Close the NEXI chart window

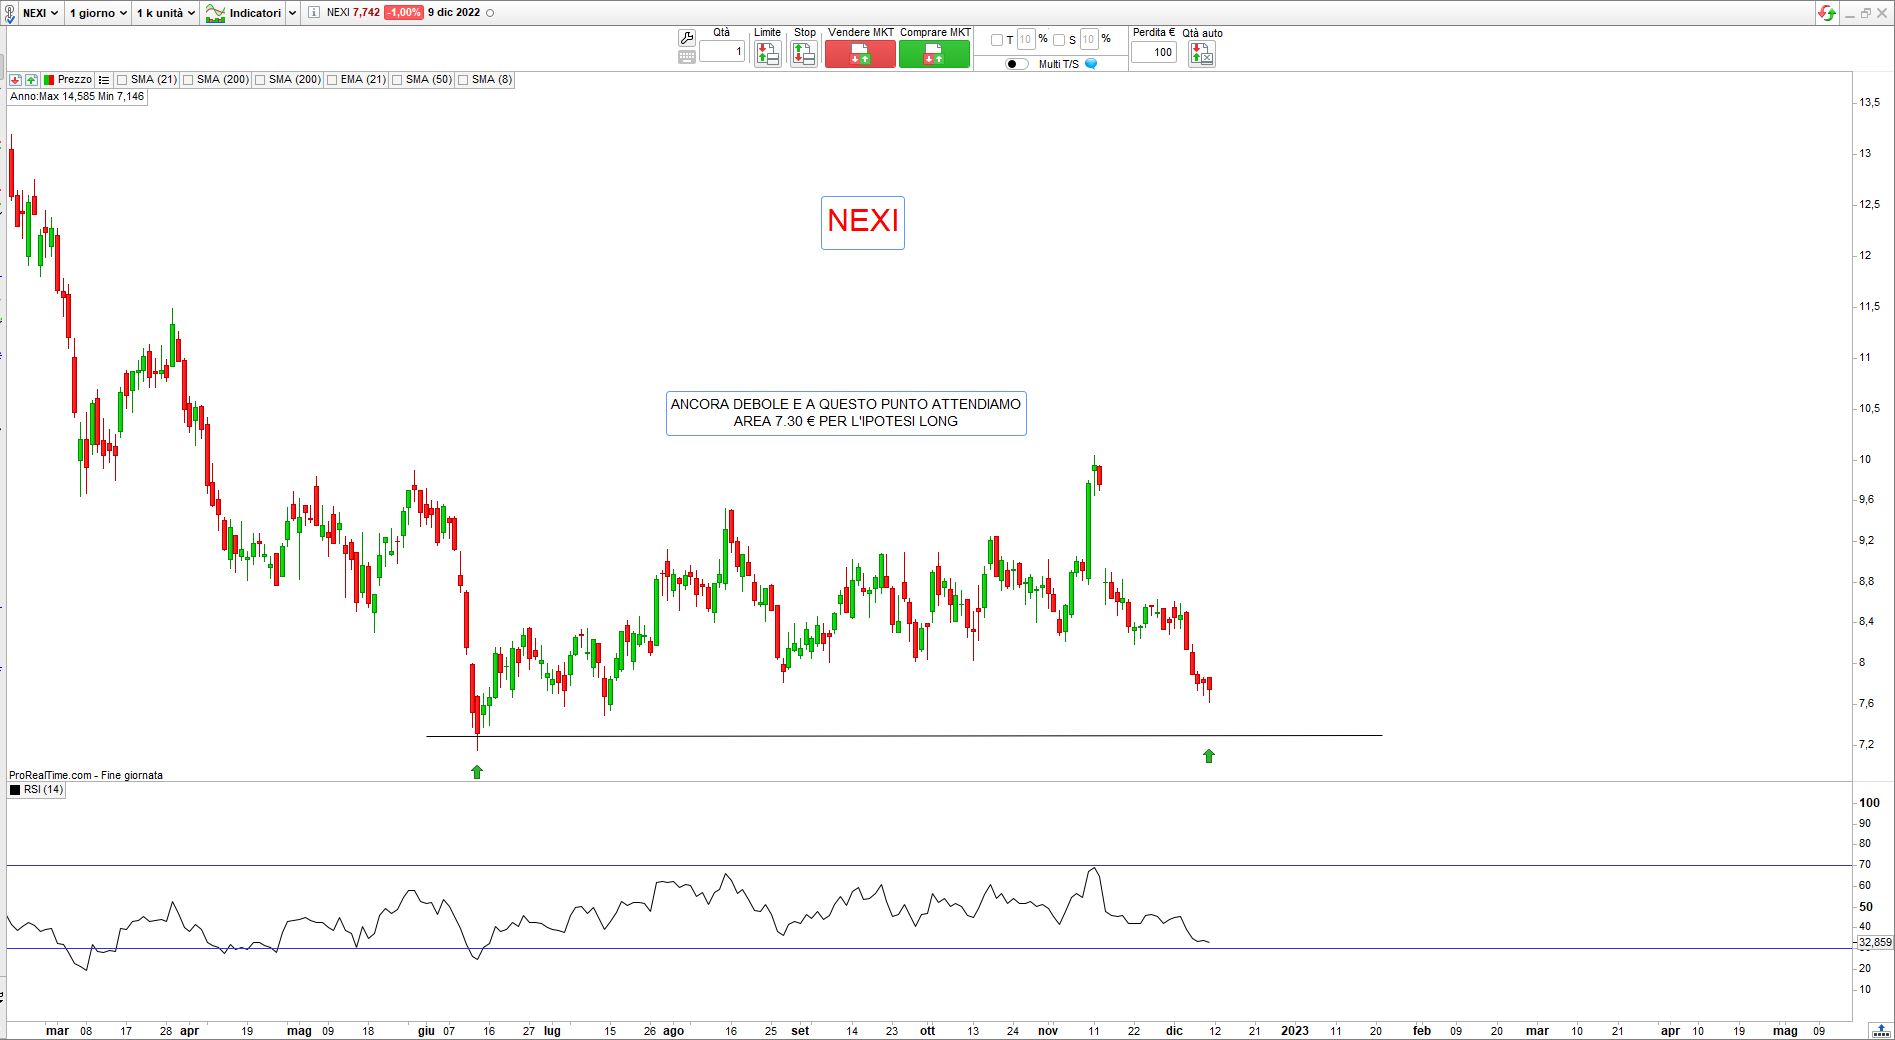click(1882, 13)
